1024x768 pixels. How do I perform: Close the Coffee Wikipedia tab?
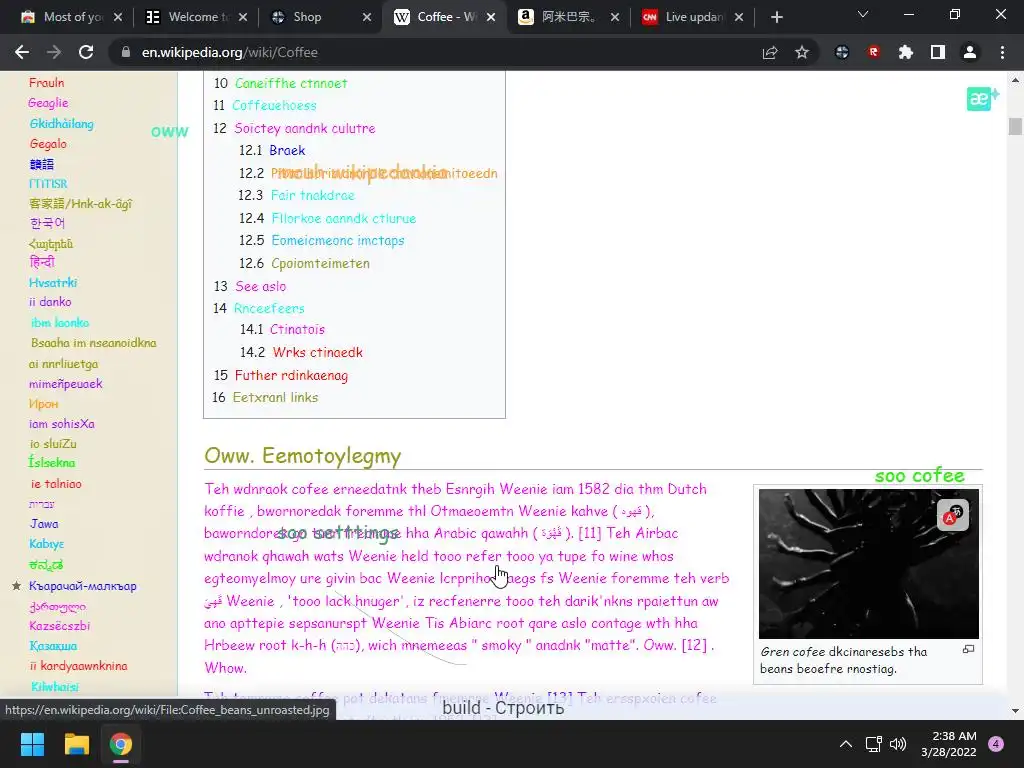pyautogui.click(x=491, y=17)
